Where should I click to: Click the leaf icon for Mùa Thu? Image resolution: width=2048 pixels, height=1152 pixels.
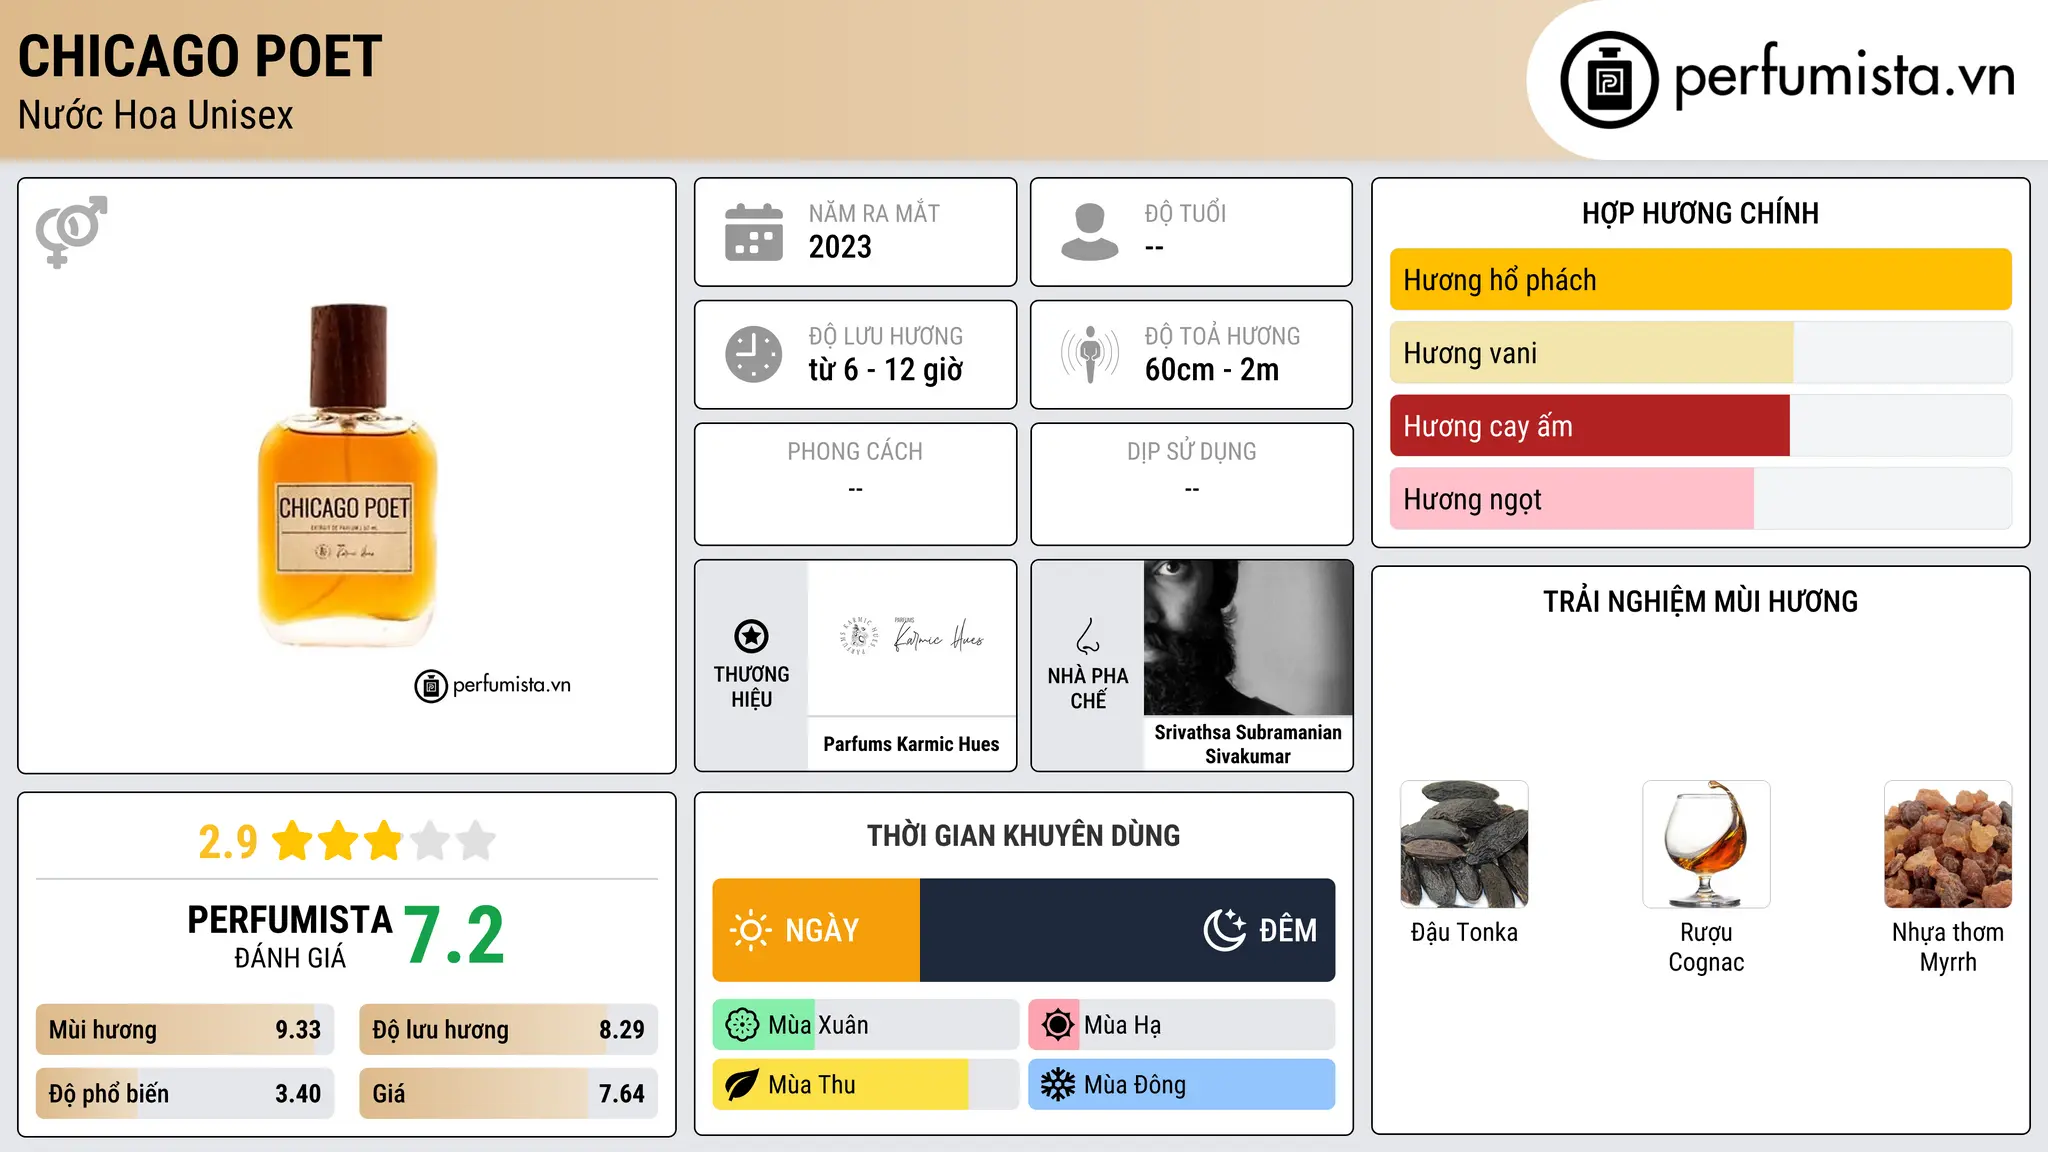click(x=742, y=1085)
